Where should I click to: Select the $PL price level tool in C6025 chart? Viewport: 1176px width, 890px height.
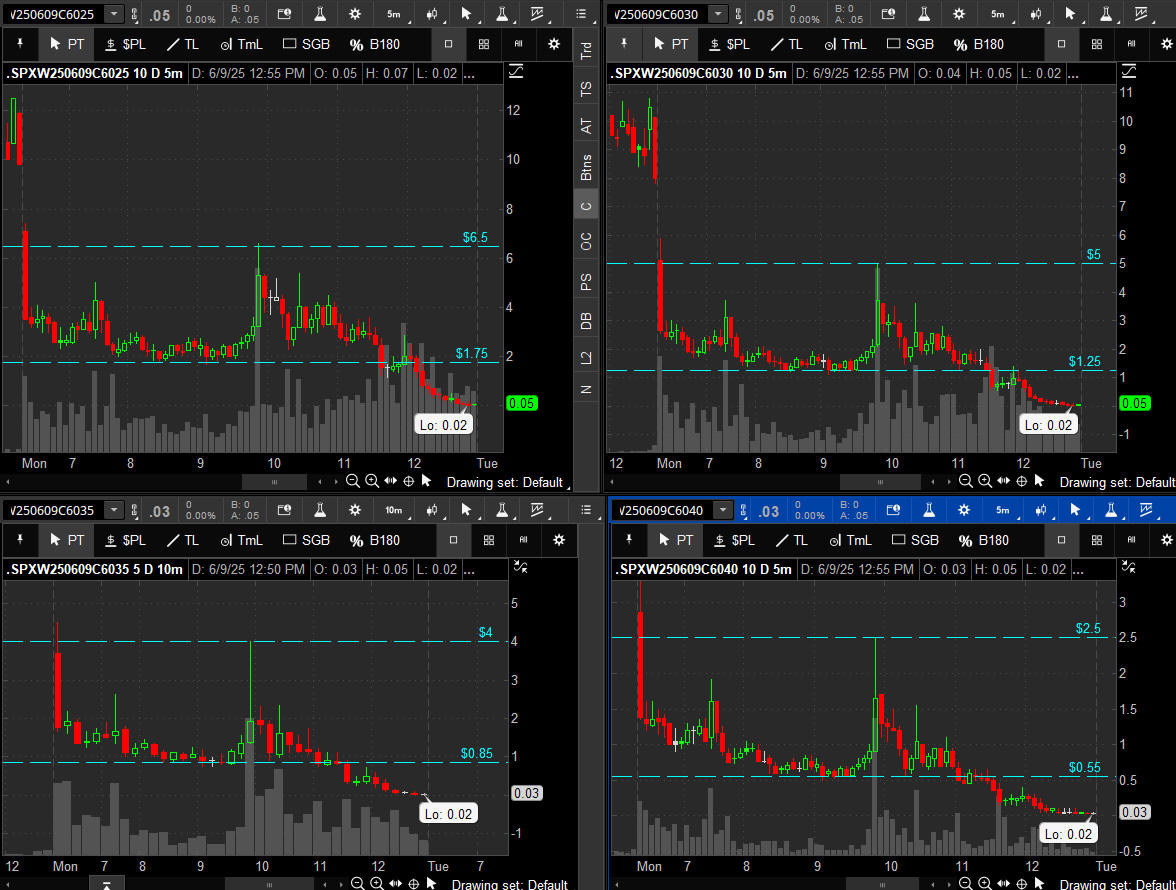125,44
